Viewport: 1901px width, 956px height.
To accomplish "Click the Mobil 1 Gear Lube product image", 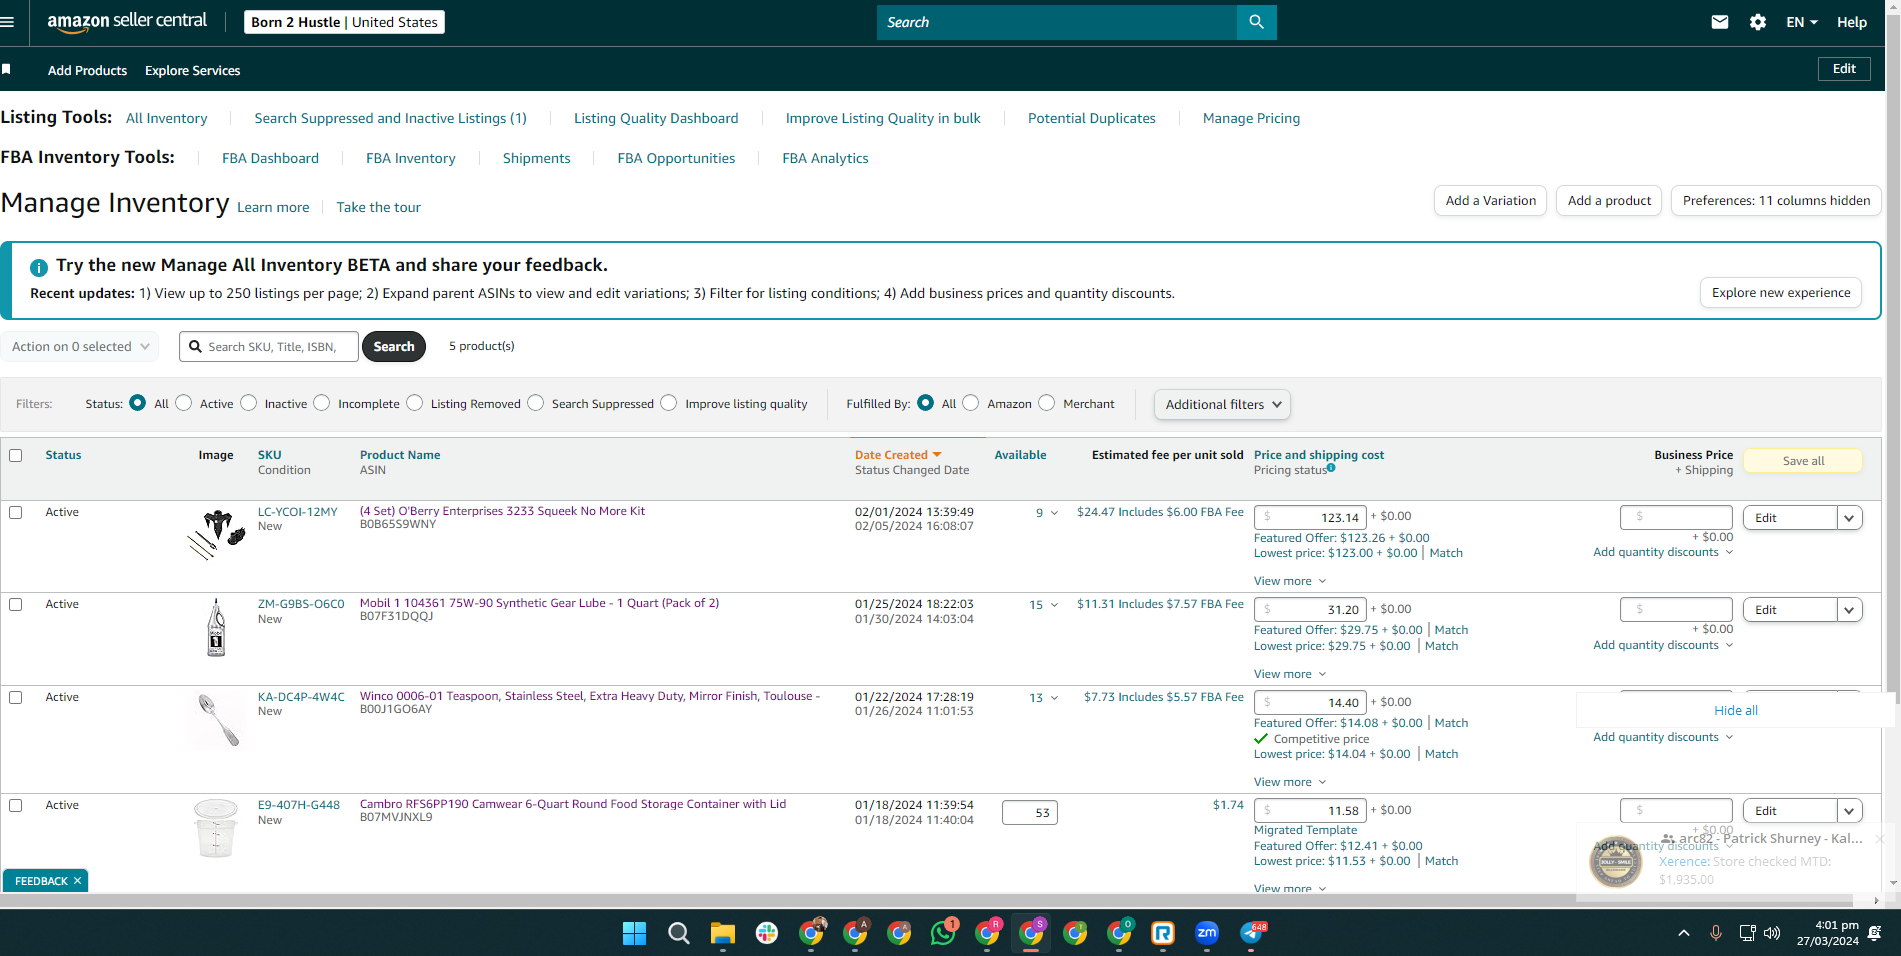I will pos(216,627).
